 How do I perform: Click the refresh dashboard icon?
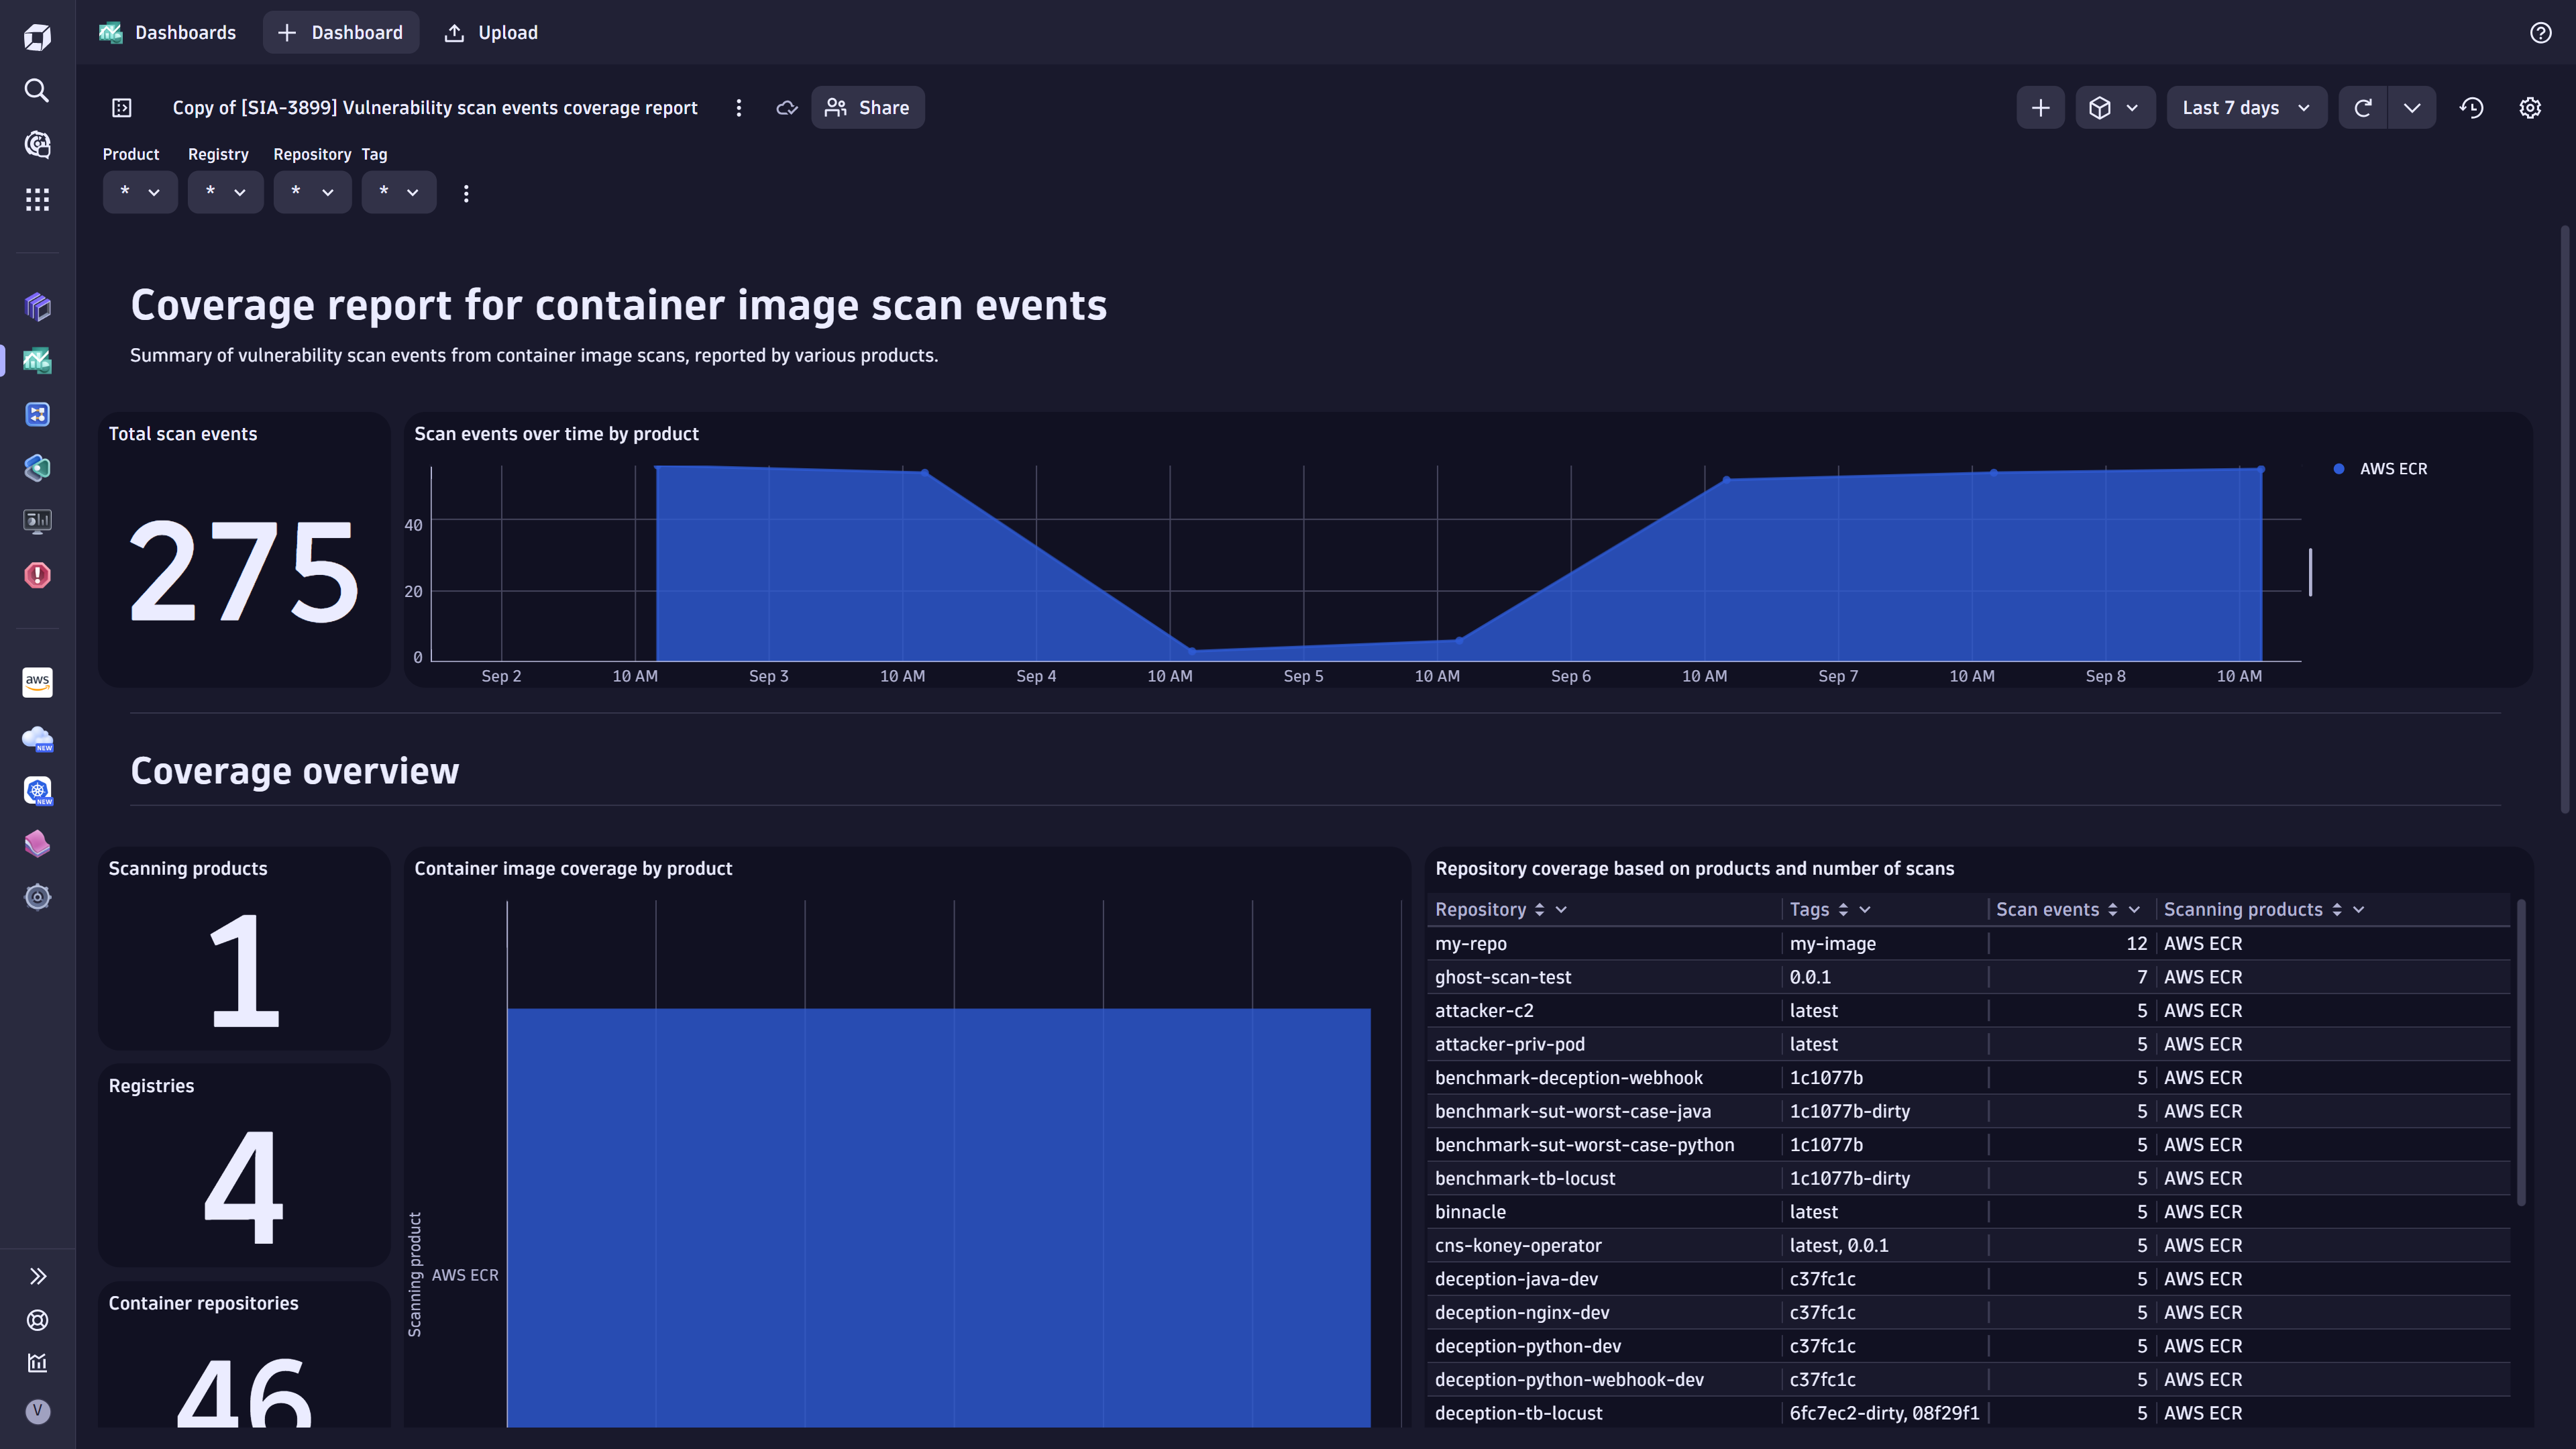(x=2363, y=108)
